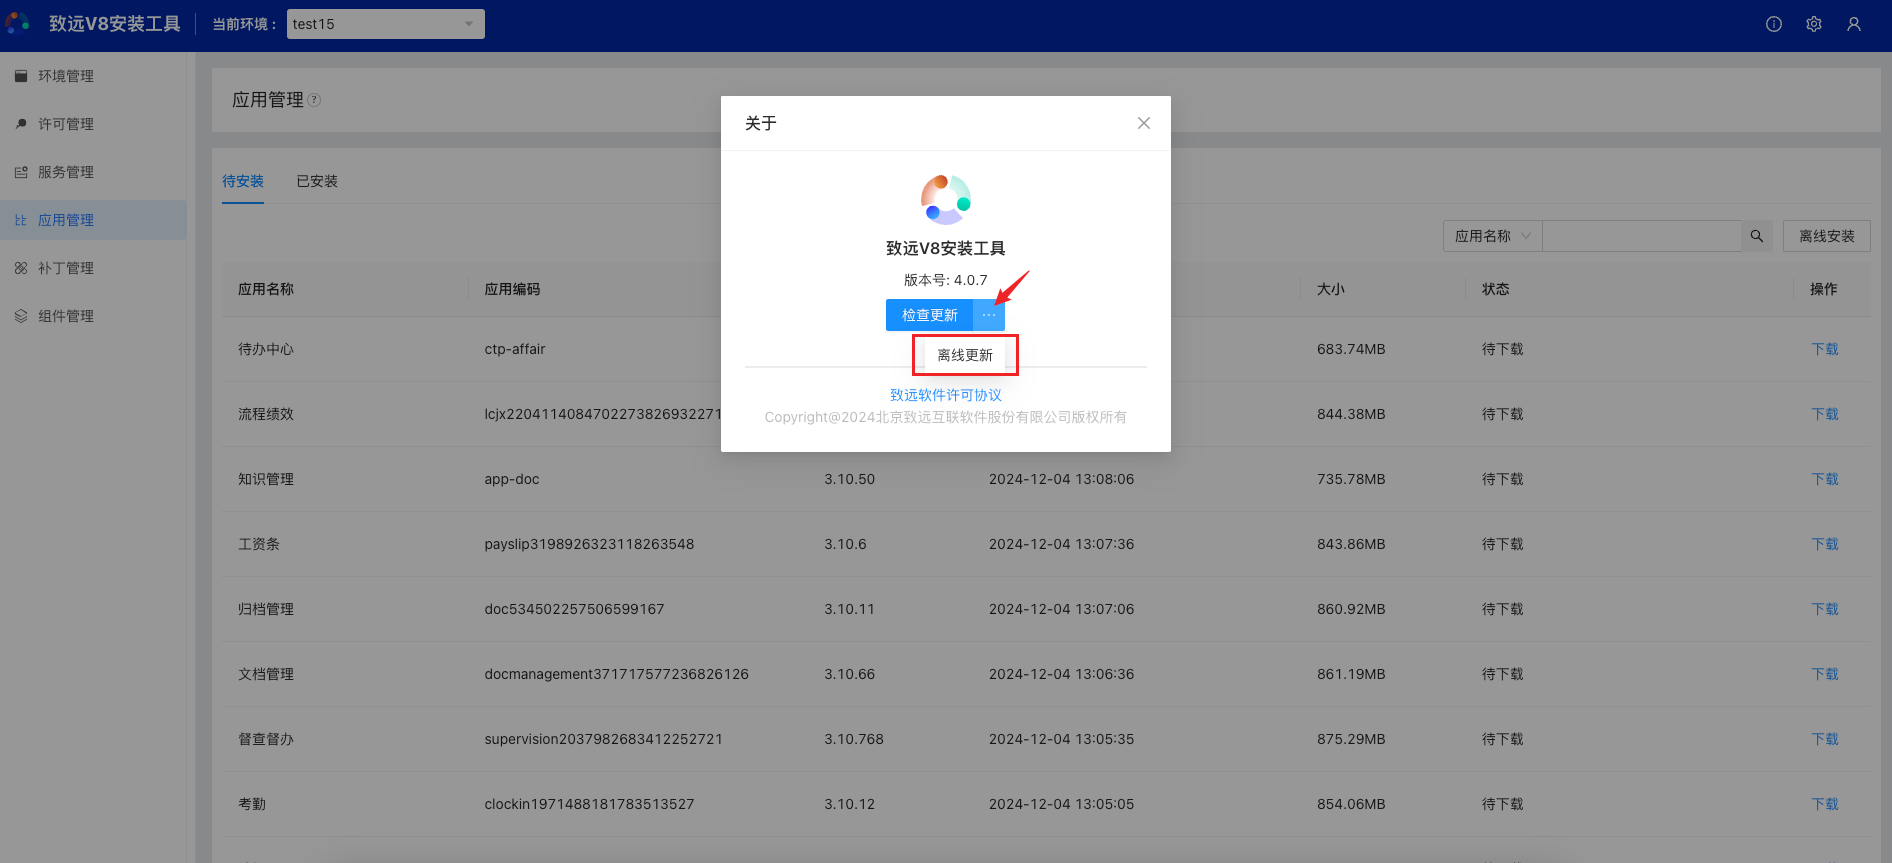Open 补丁管理 in the sidebar

(93, 268)
